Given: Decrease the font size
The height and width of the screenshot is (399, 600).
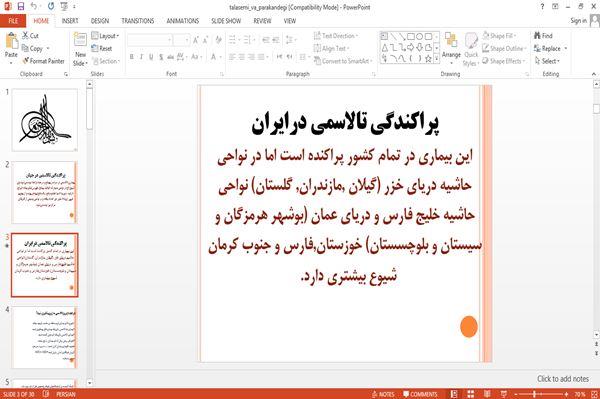Looking at the screenshot, I should [205, 40].
